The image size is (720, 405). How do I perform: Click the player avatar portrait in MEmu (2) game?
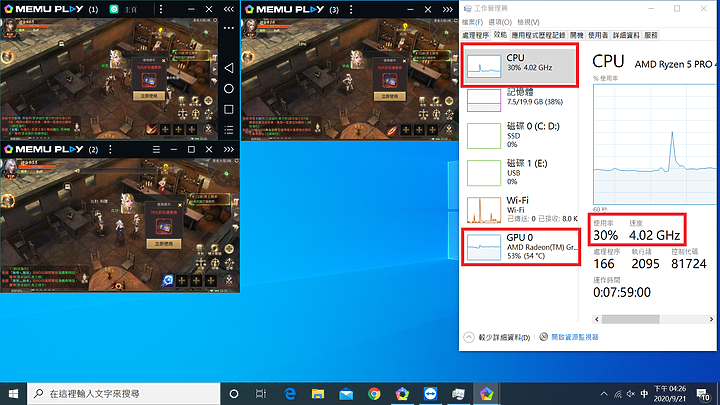(x=10, y=169)
